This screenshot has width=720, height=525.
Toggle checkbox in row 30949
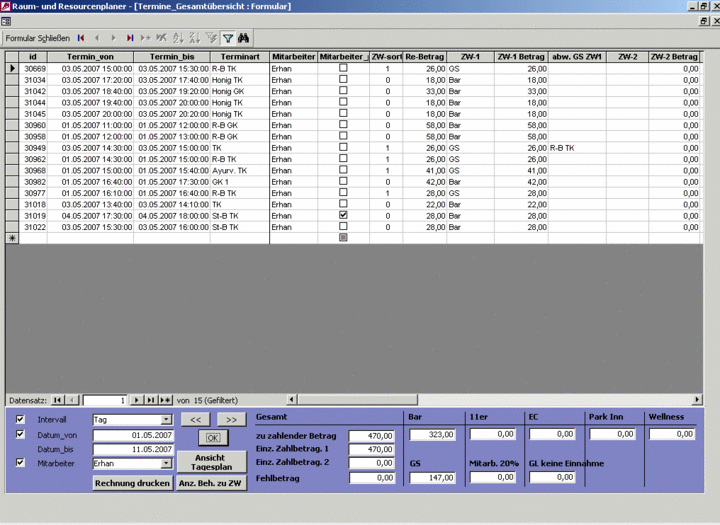[x=343, y=147]
